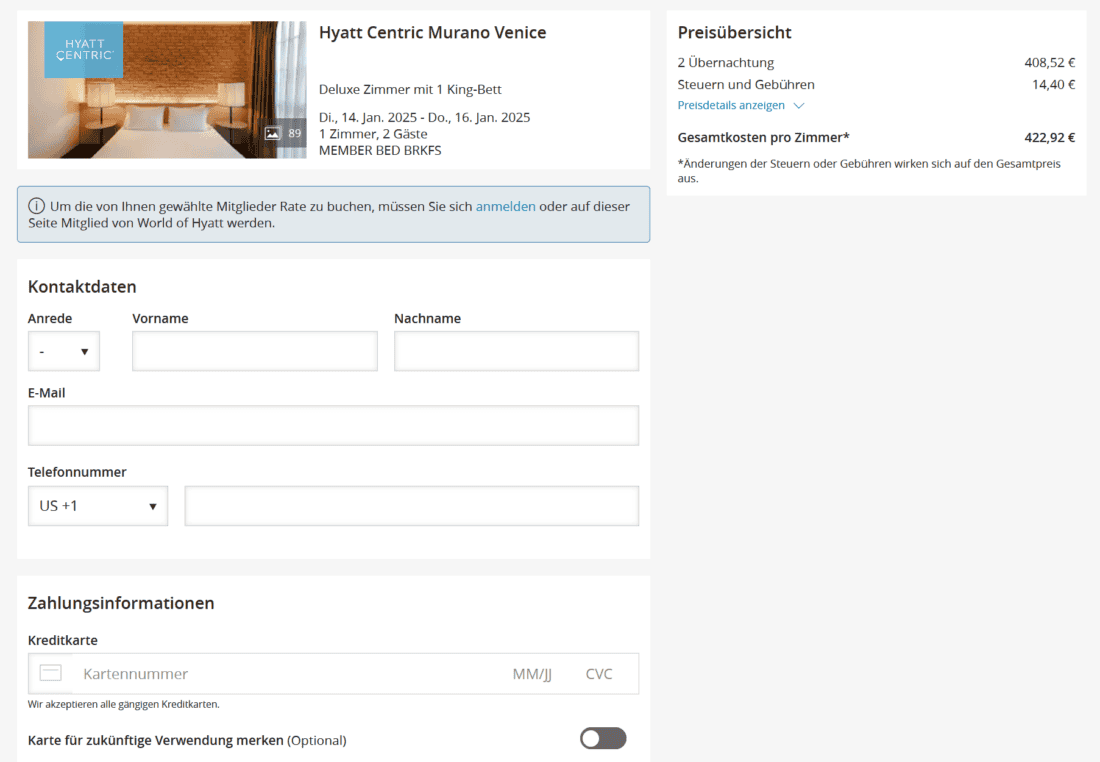The width and height of the screenshot is (1100, 762).
Task: Open the photo gallery icon on hotel image
Action: (x=272, y=133)
